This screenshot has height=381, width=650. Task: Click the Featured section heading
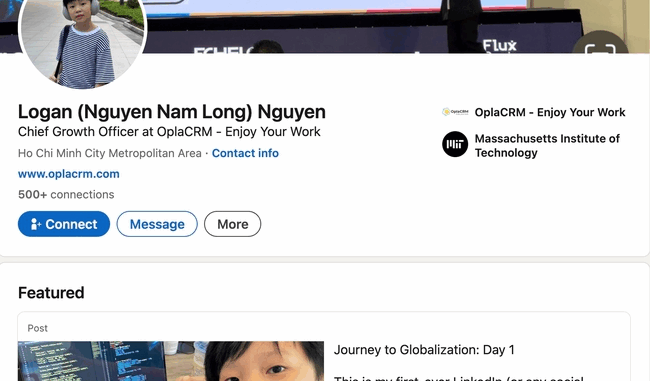click(51, 293)
